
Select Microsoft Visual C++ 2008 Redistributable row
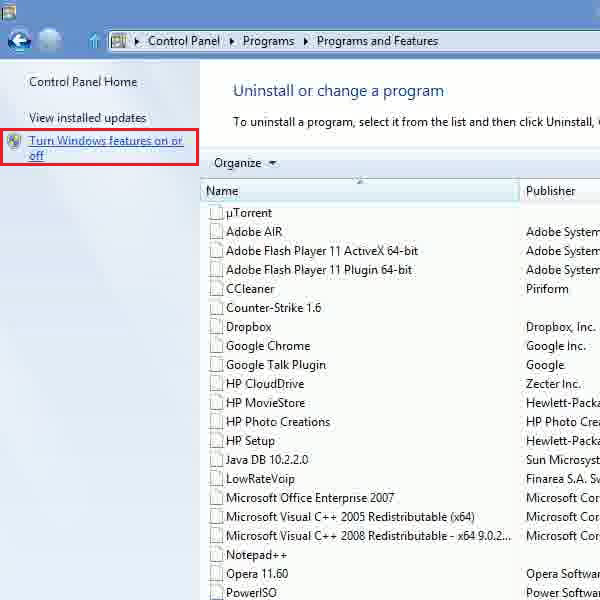click(x=368, y=536)
